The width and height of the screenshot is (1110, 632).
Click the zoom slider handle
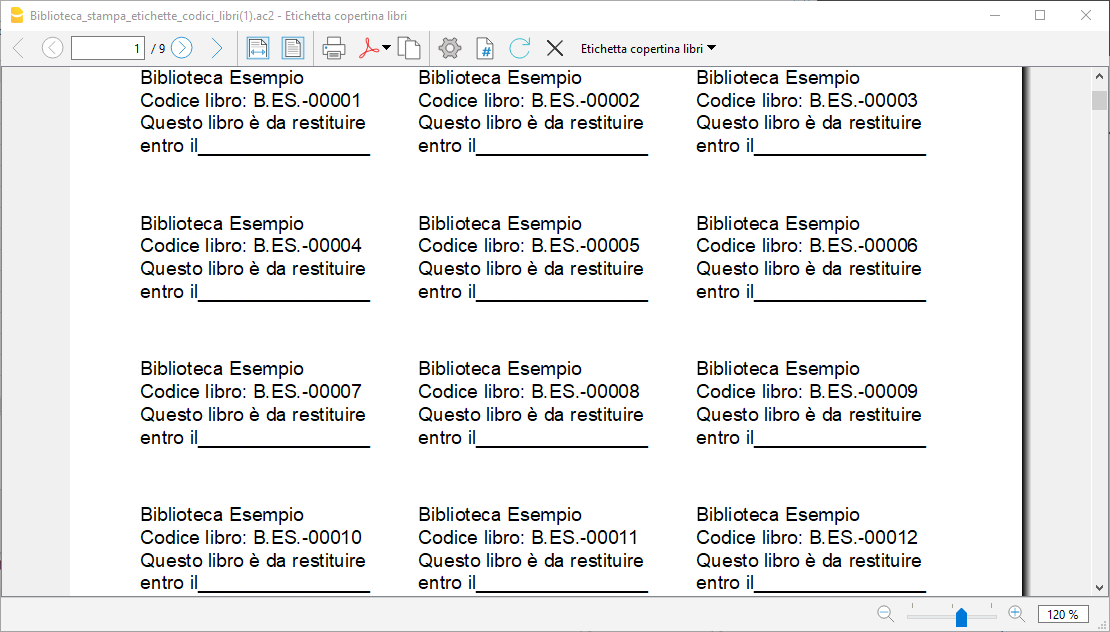pos(961,617)
